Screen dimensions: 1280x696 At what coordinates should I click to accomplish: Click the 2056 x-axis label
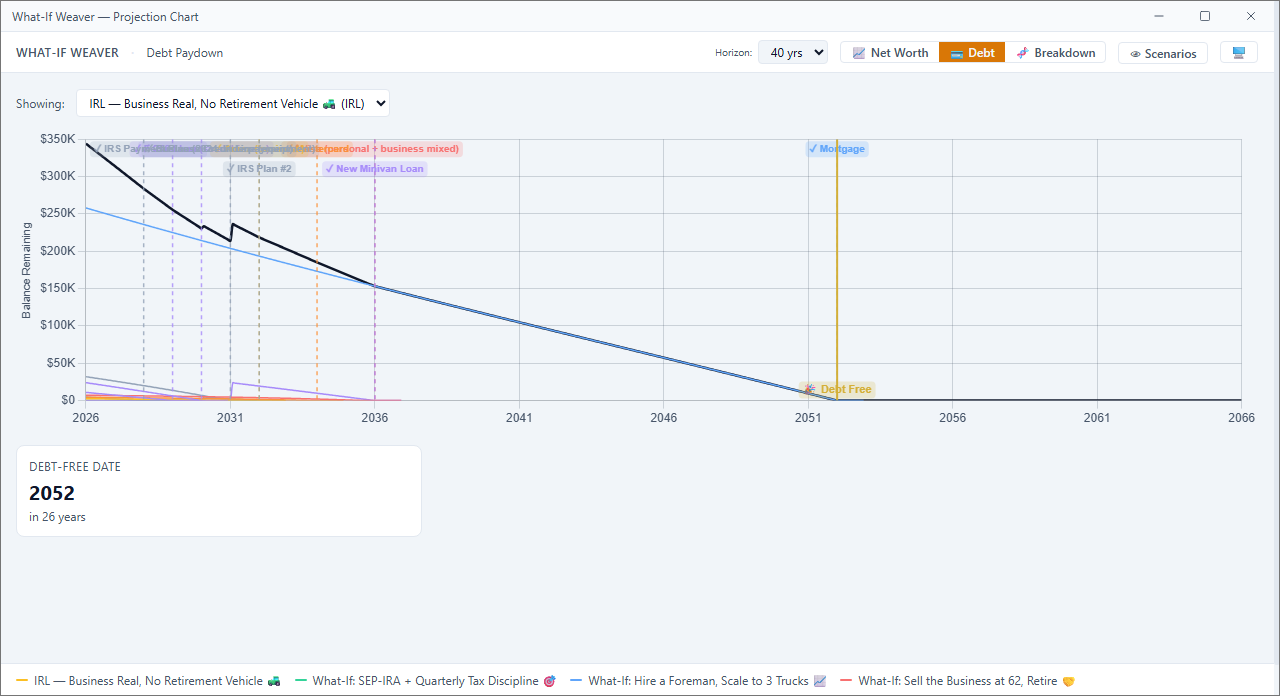tap(953, 418)
